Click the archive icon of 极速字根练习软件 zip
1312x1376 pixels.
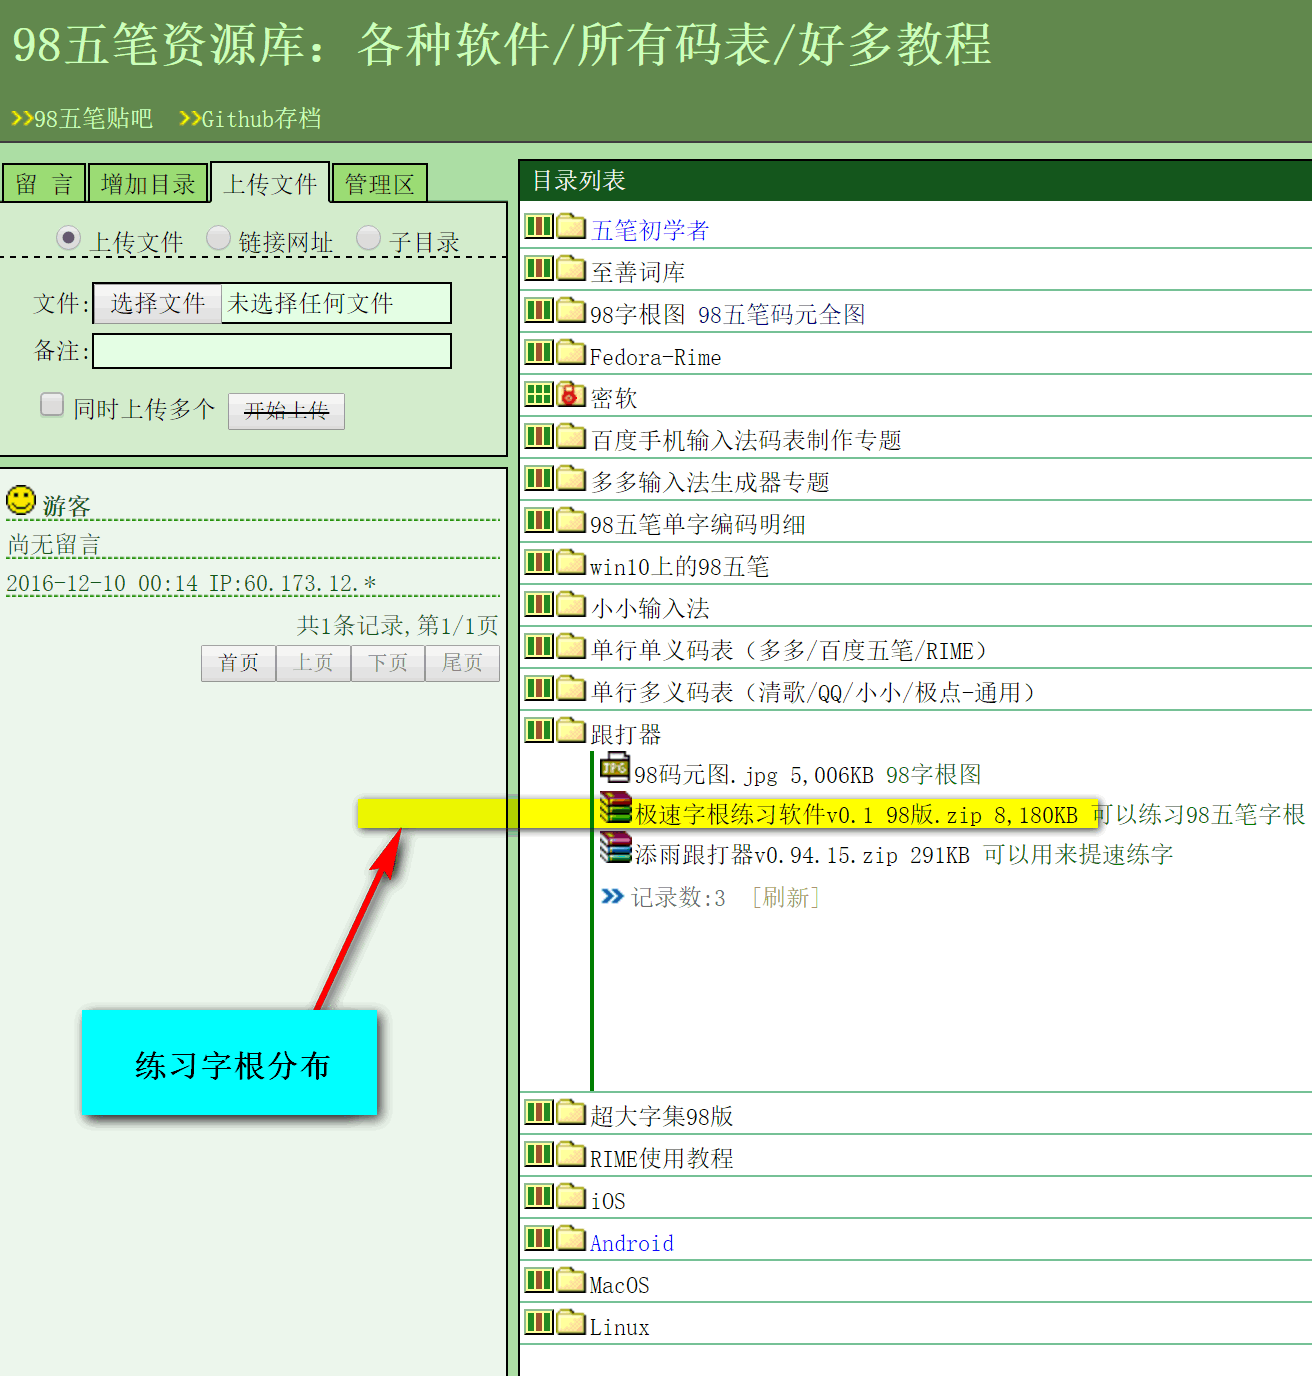coord(615,808)
